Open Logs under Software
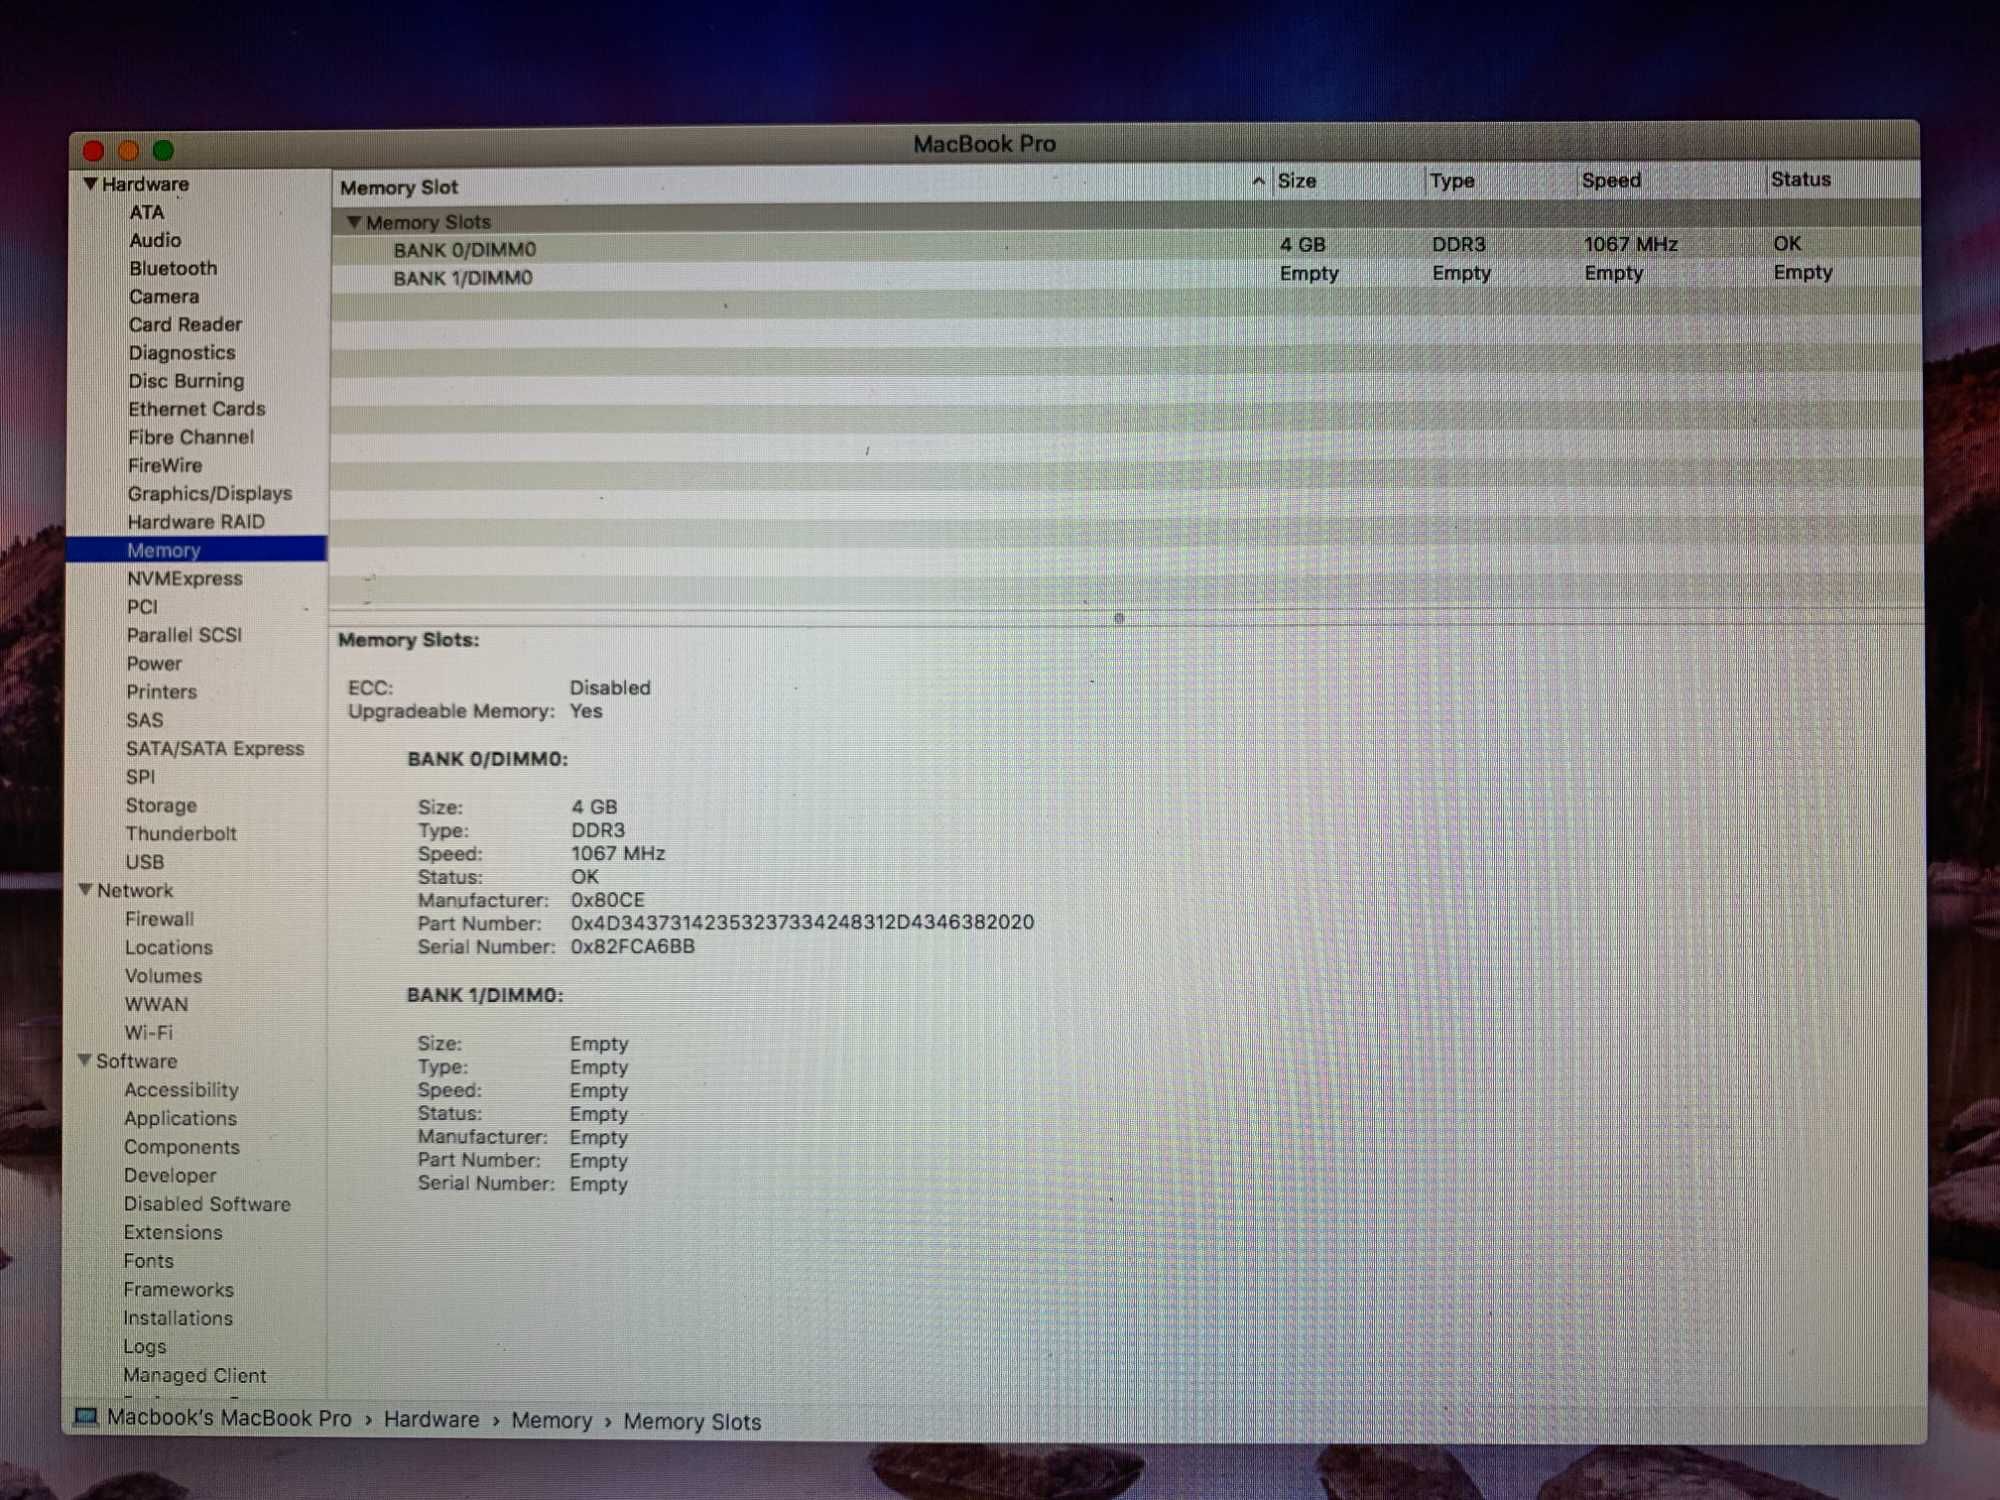2000x1500 pixels. [x=145, y=1347]
